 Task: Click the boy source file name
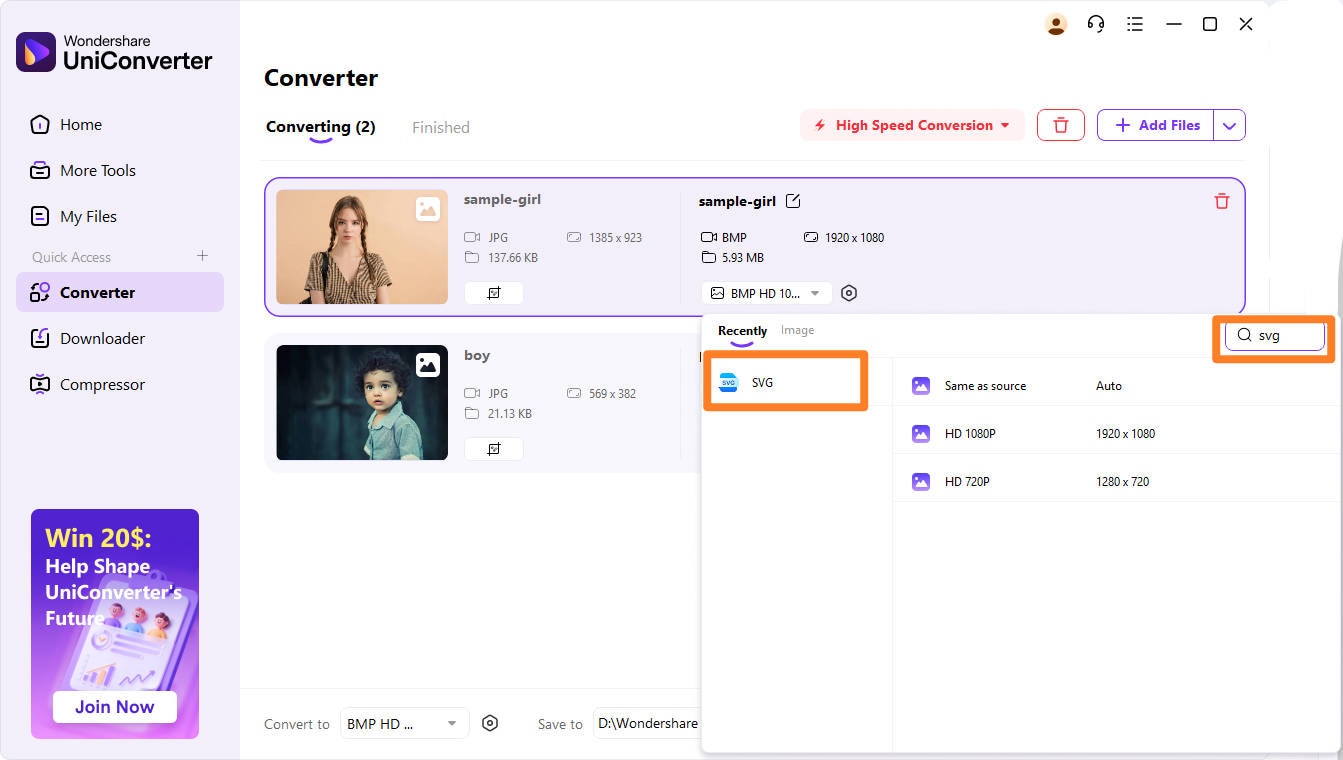click(477, 355)
